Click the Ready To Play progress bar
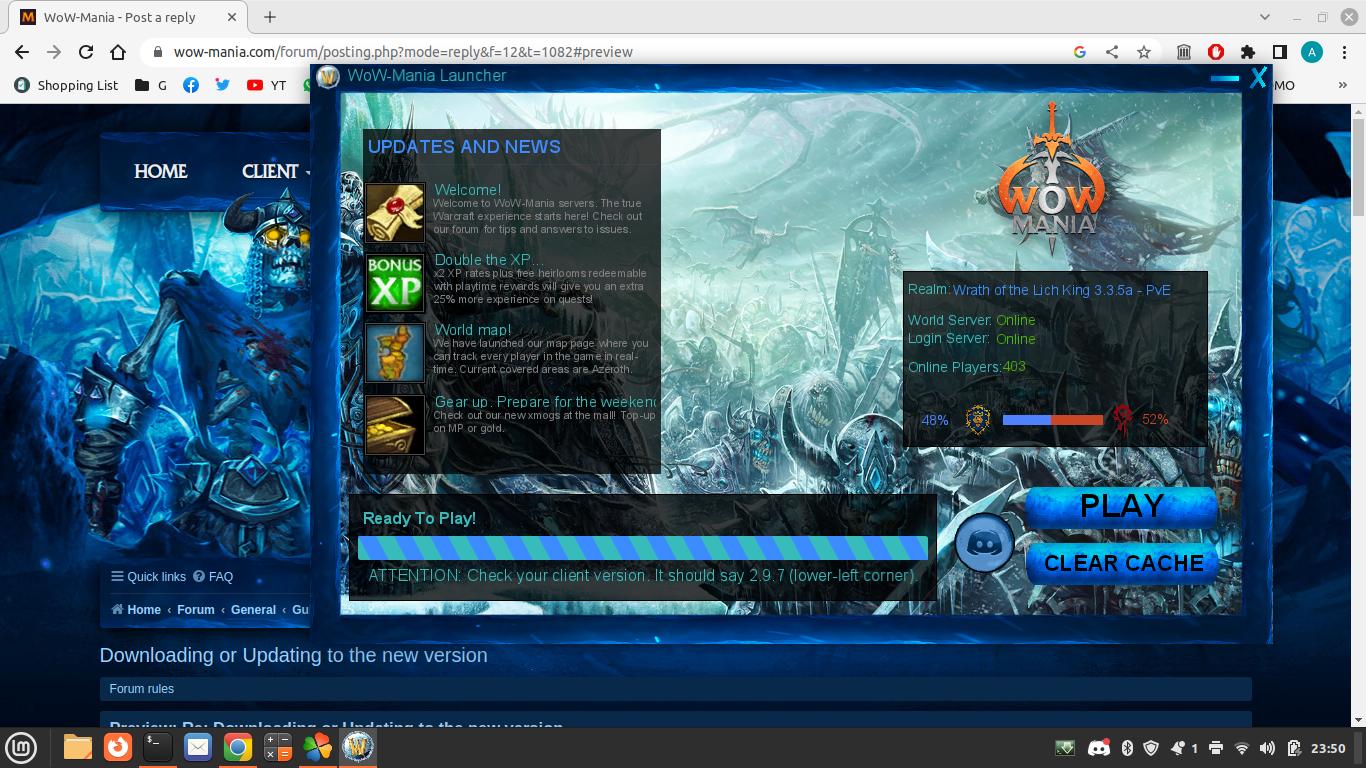 pyautogui.click(x=643, y=548)
